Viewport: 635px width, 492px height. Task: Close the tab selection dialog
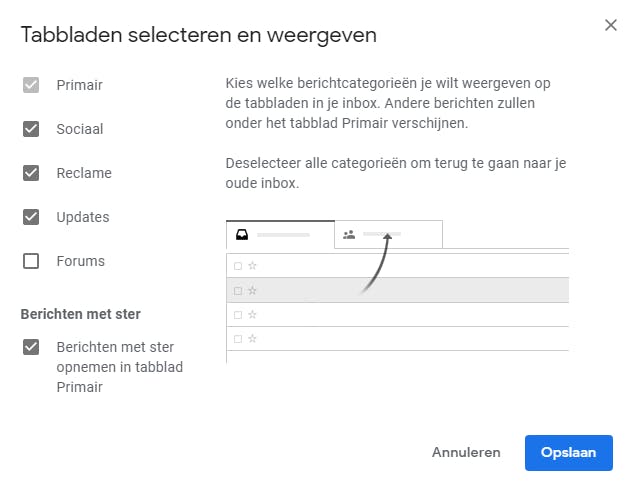click(611, 25)
